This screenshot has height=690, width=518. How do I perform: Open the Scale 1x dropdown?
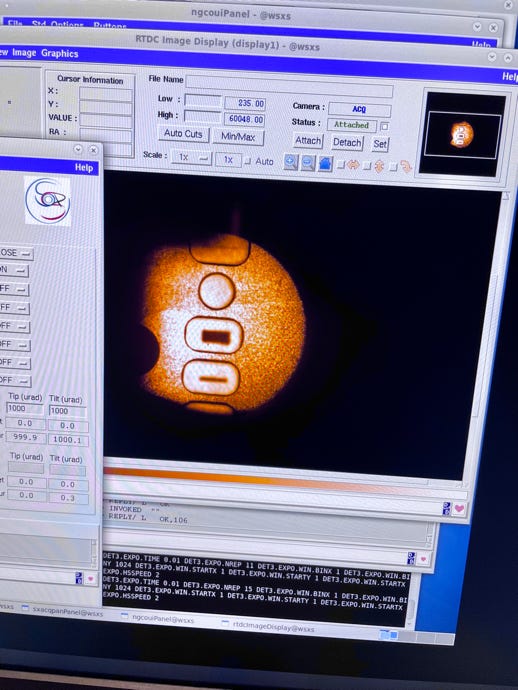click(191, 158)
